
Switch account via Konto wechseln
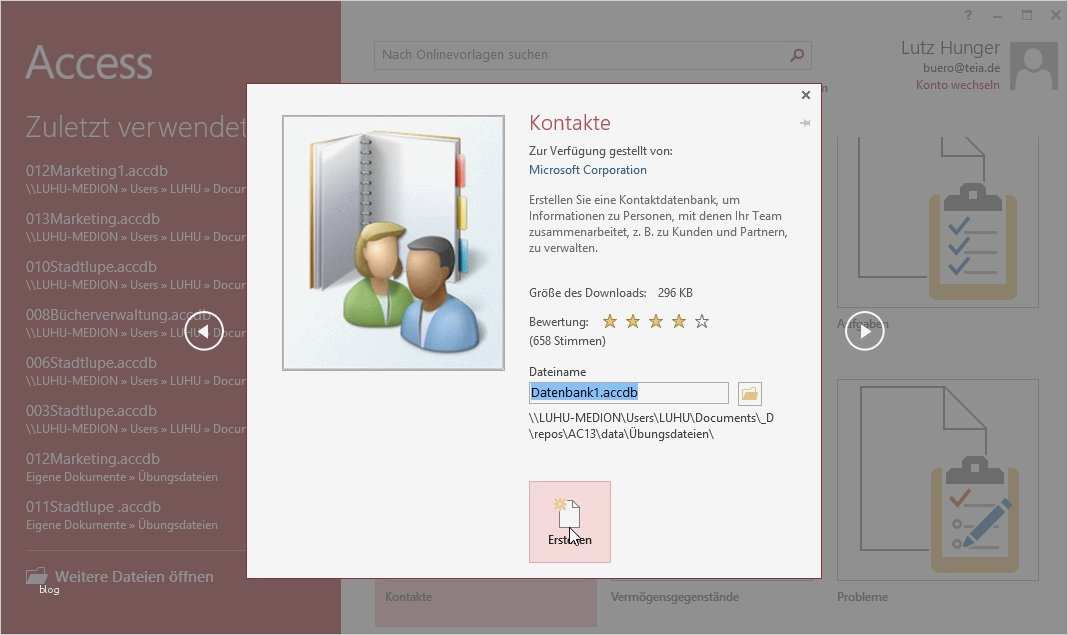958,85
